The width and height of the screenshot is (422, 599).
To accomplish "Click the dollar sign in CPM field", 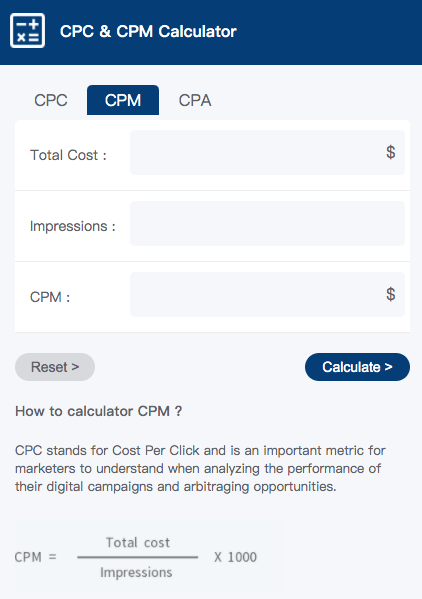I will click(390, 294).
